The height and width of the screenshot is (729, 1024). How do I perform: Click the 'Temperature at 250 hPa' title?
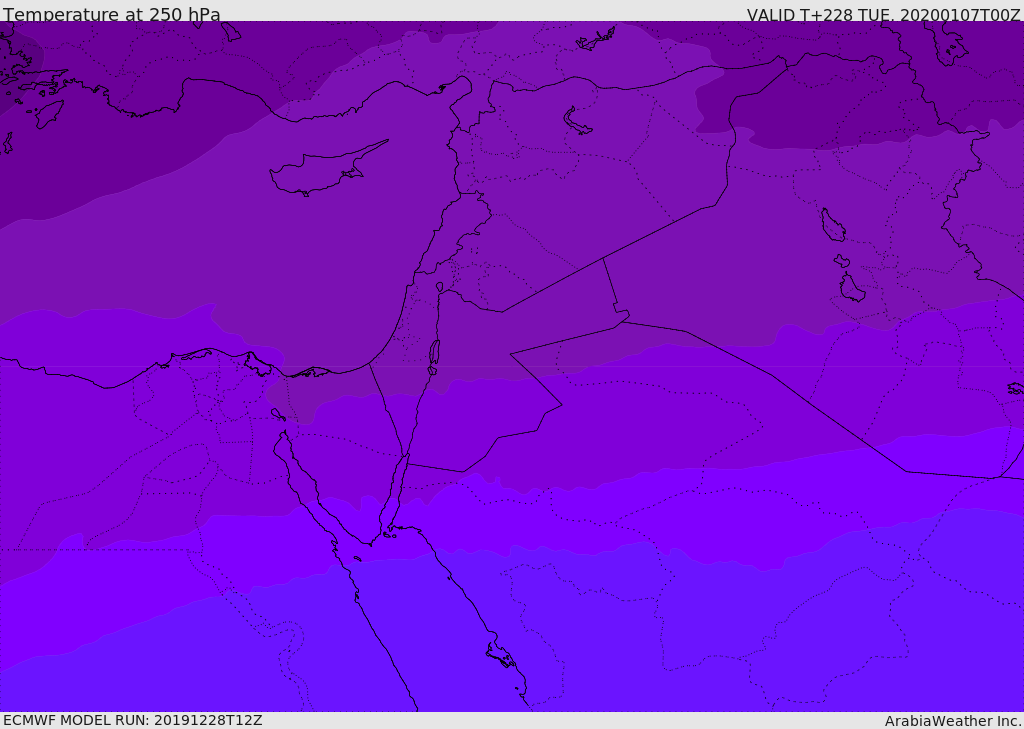(x=112, y=14)
